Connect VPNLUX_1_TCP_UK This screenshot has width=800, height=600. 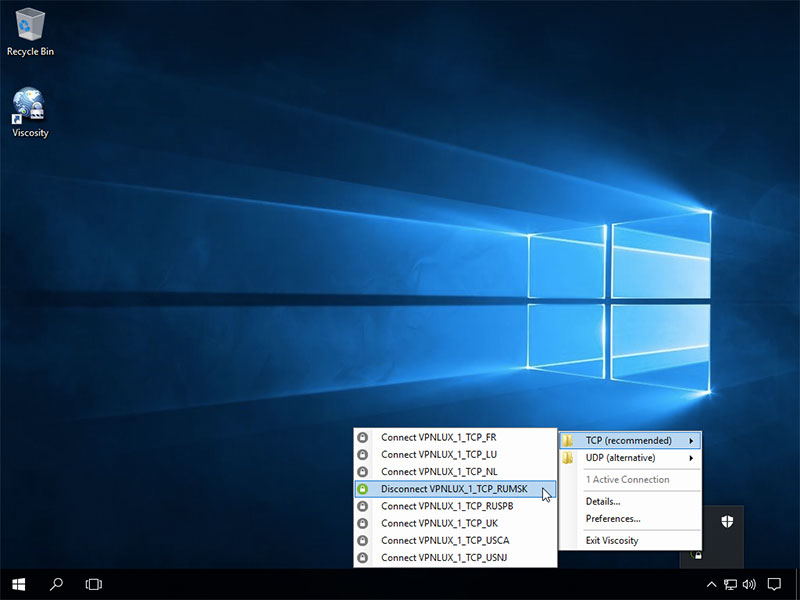[x=455, y=523]
